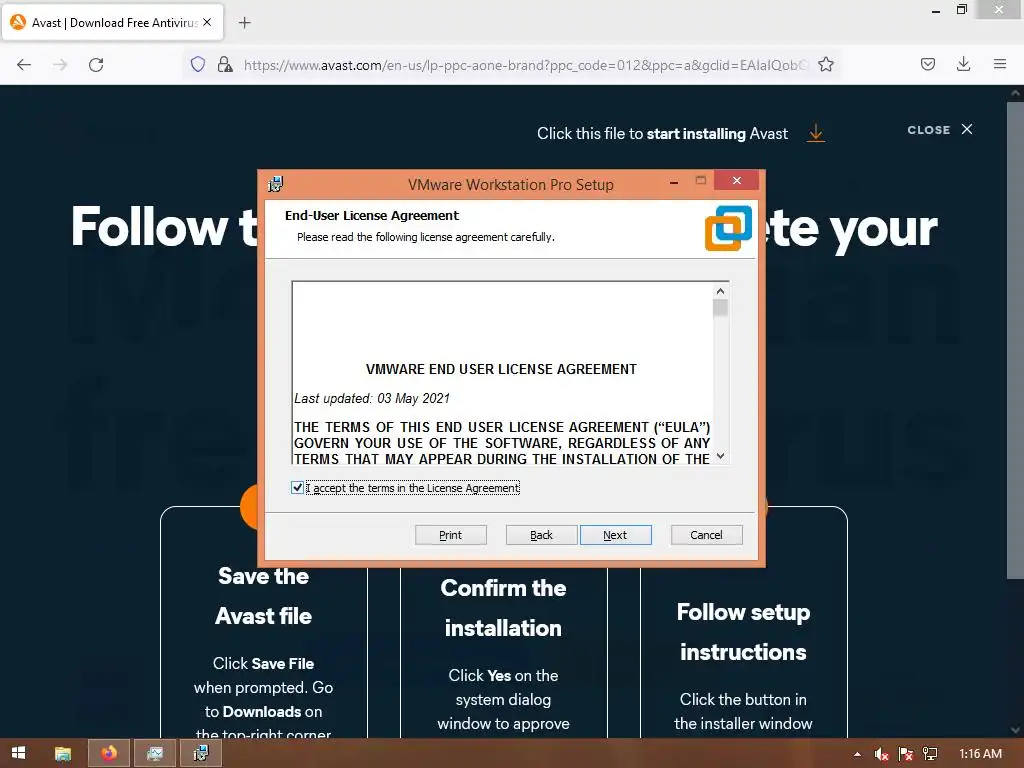Click the license text scrollbar thumb
Screen dimensions: 1024x768
tap(720, 308)
